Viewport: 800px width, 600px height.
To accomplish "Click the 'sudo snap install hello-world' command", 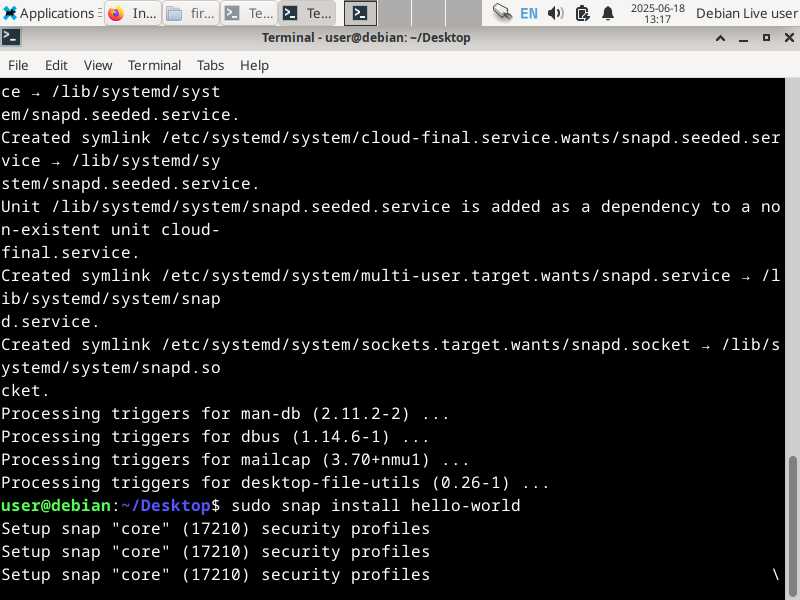I will [x=376, y=506].
